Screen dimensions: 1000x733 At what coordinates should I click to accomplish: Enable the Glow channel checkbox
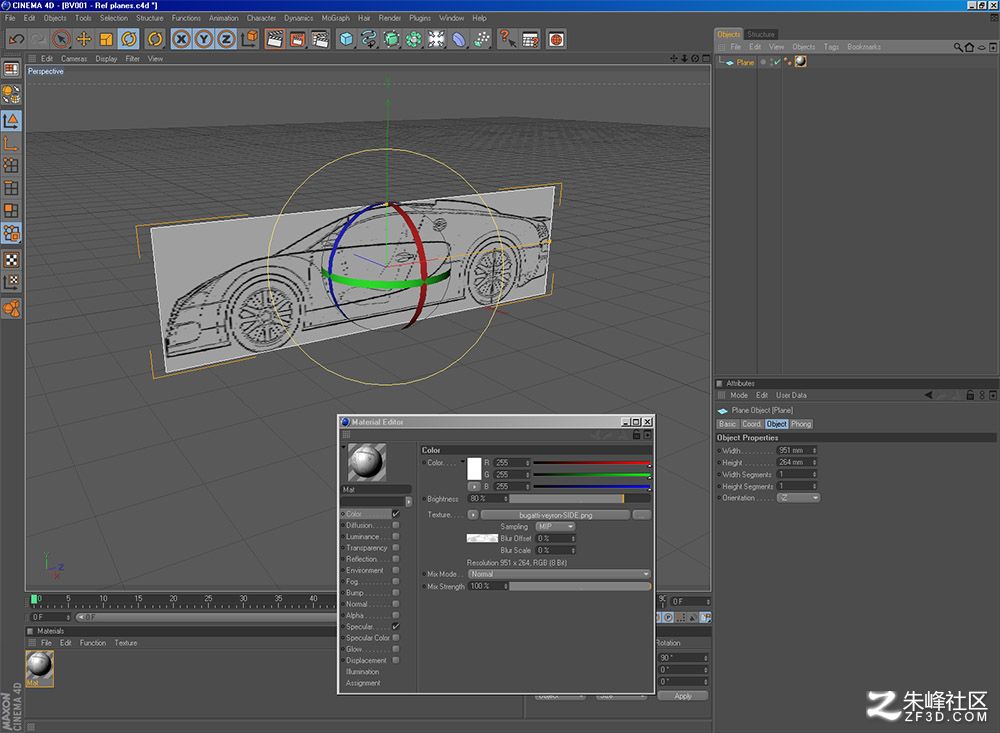click(x=396, y=649)
